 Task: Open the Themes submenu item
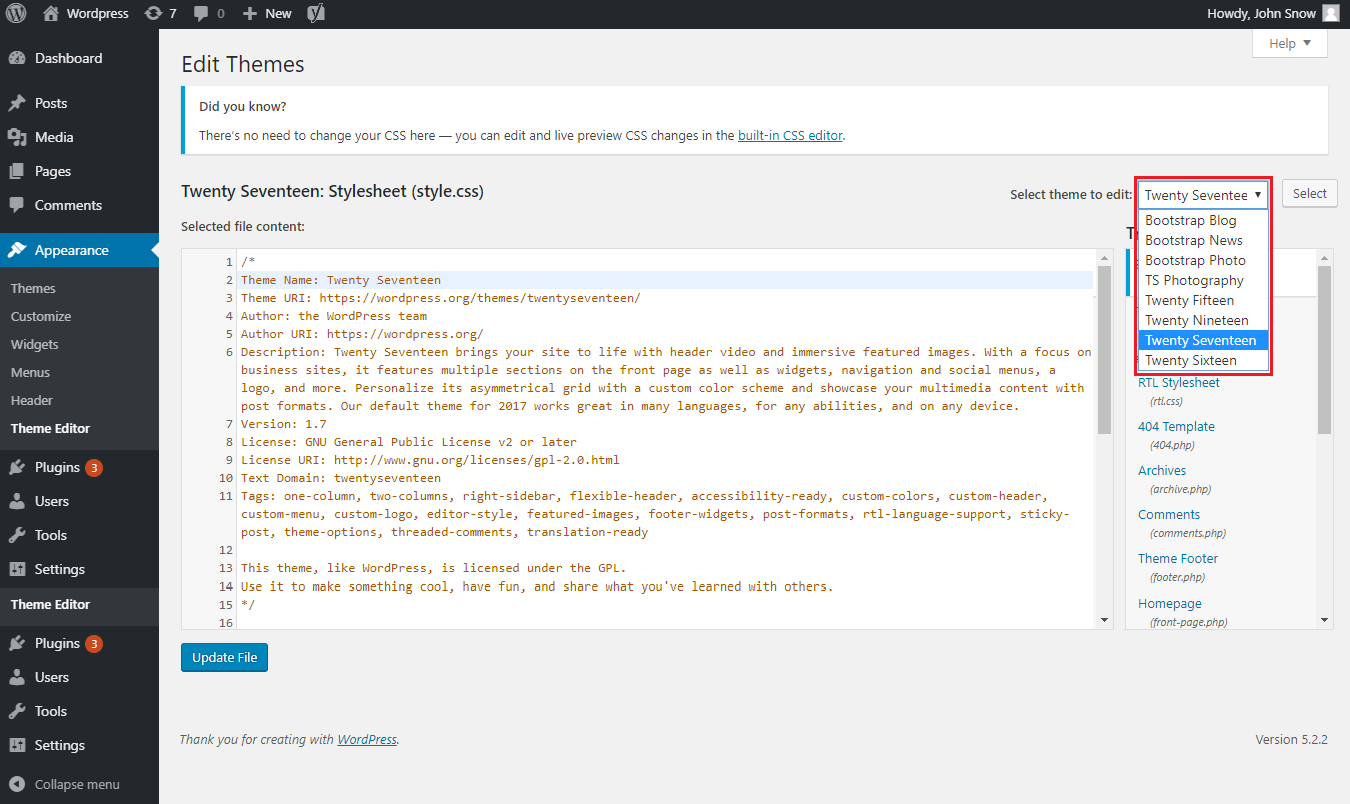33,288
